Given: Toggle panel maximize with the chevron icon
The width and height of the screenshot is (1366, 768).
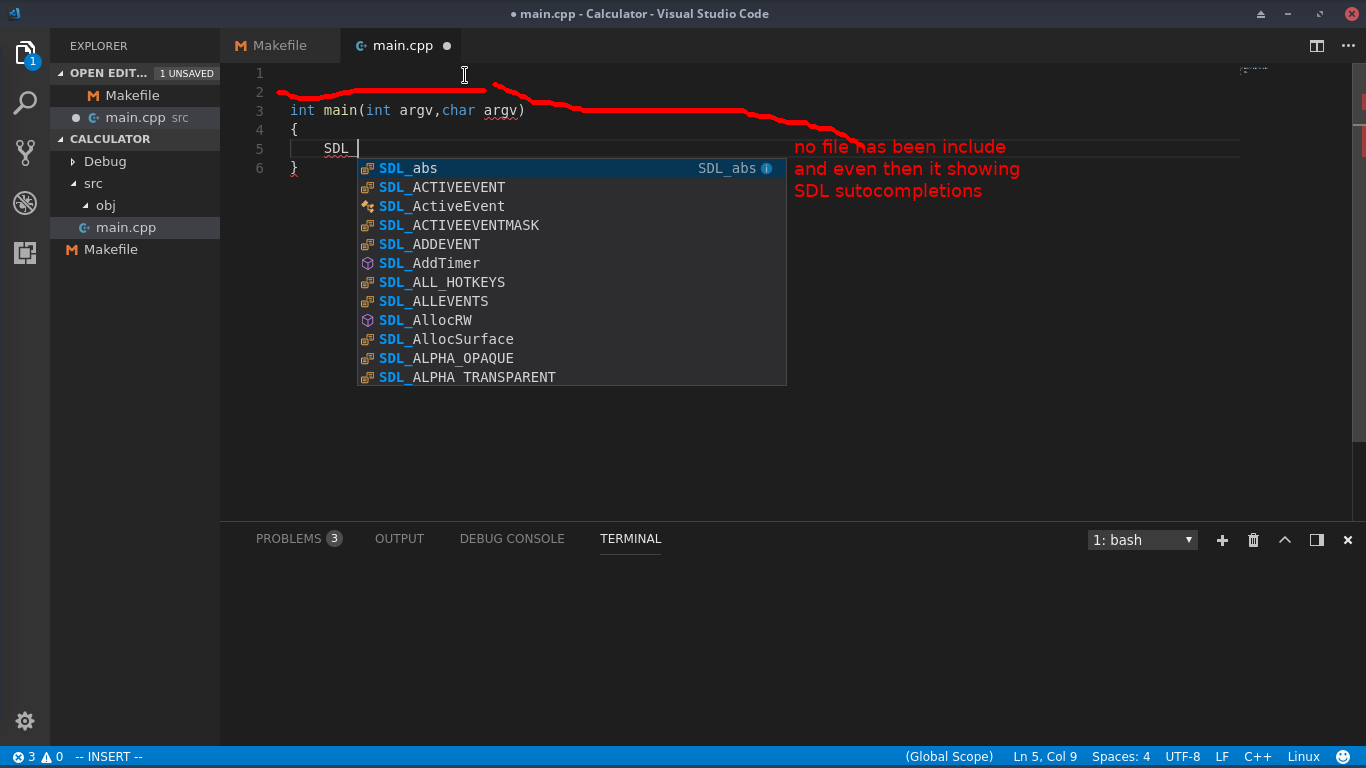Looking at the screenshot, I should tap(1285, 540).
